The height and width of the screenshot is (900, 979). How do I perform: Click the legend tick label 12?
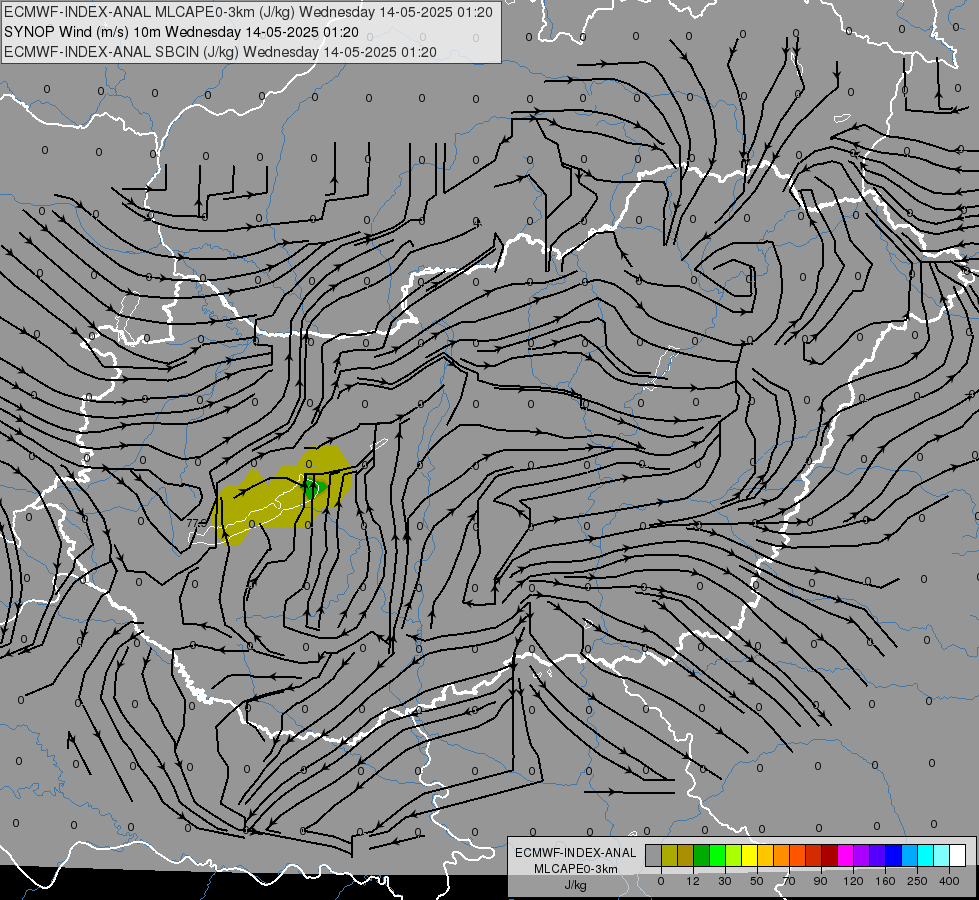point(693,881)
